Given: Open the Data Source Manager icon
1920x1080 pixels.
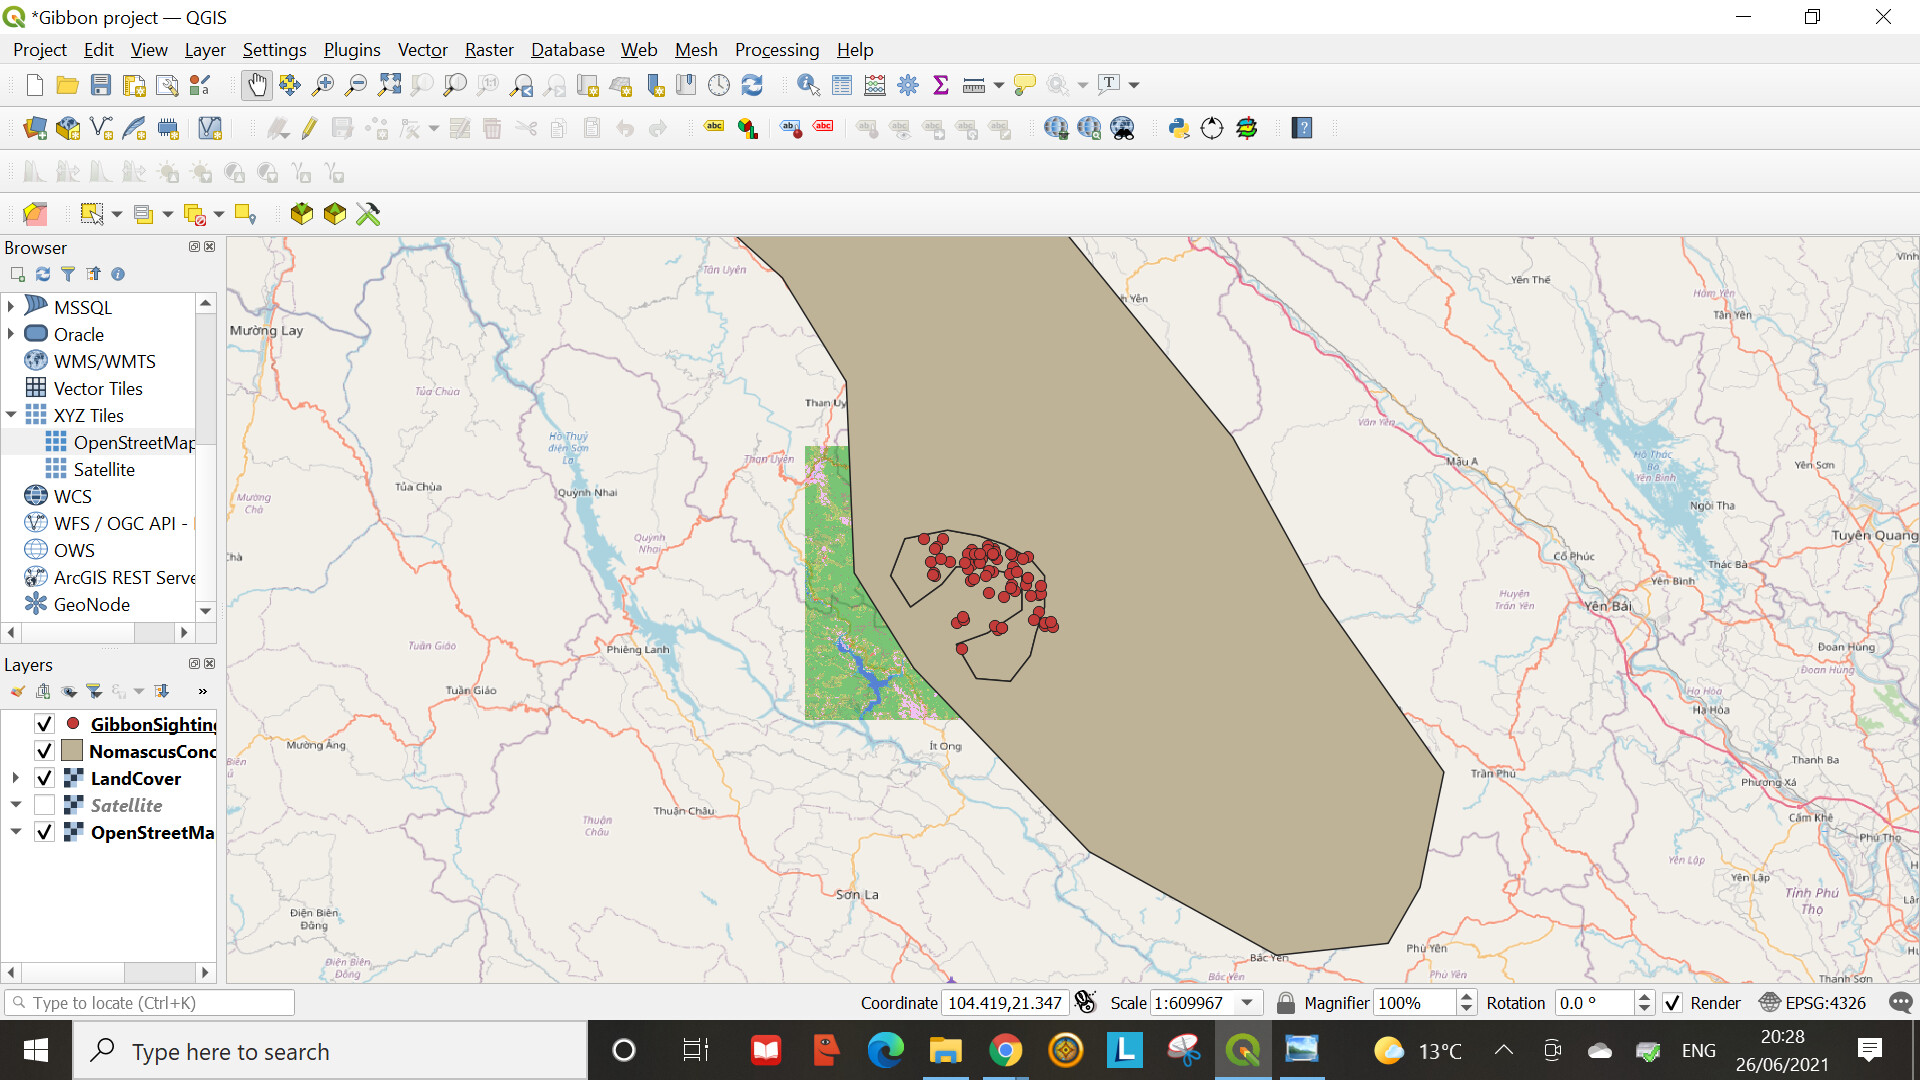Looking at the screenshot, I should point(35,128).
